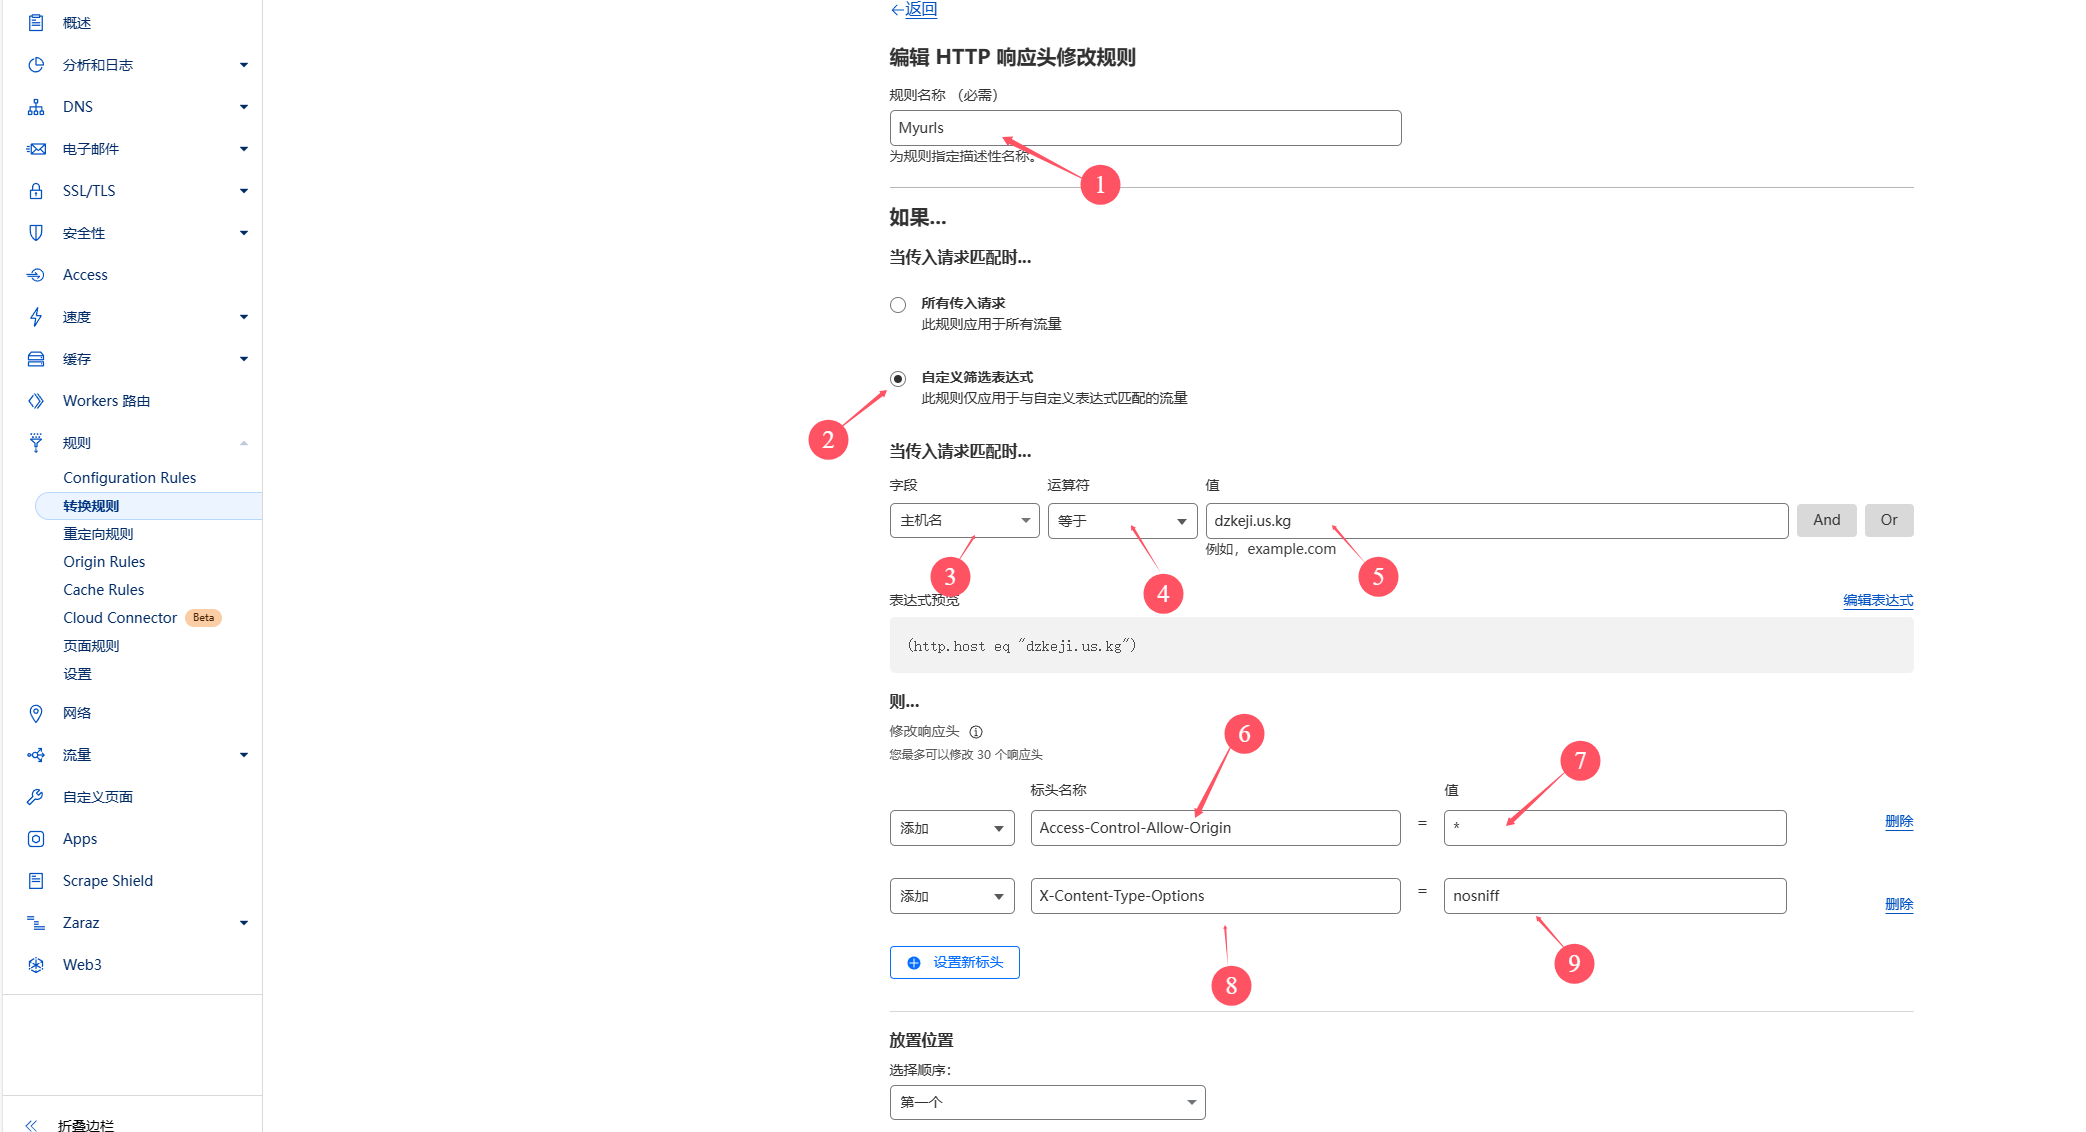Open 页面规则 menu item

[x=91, y=646]
